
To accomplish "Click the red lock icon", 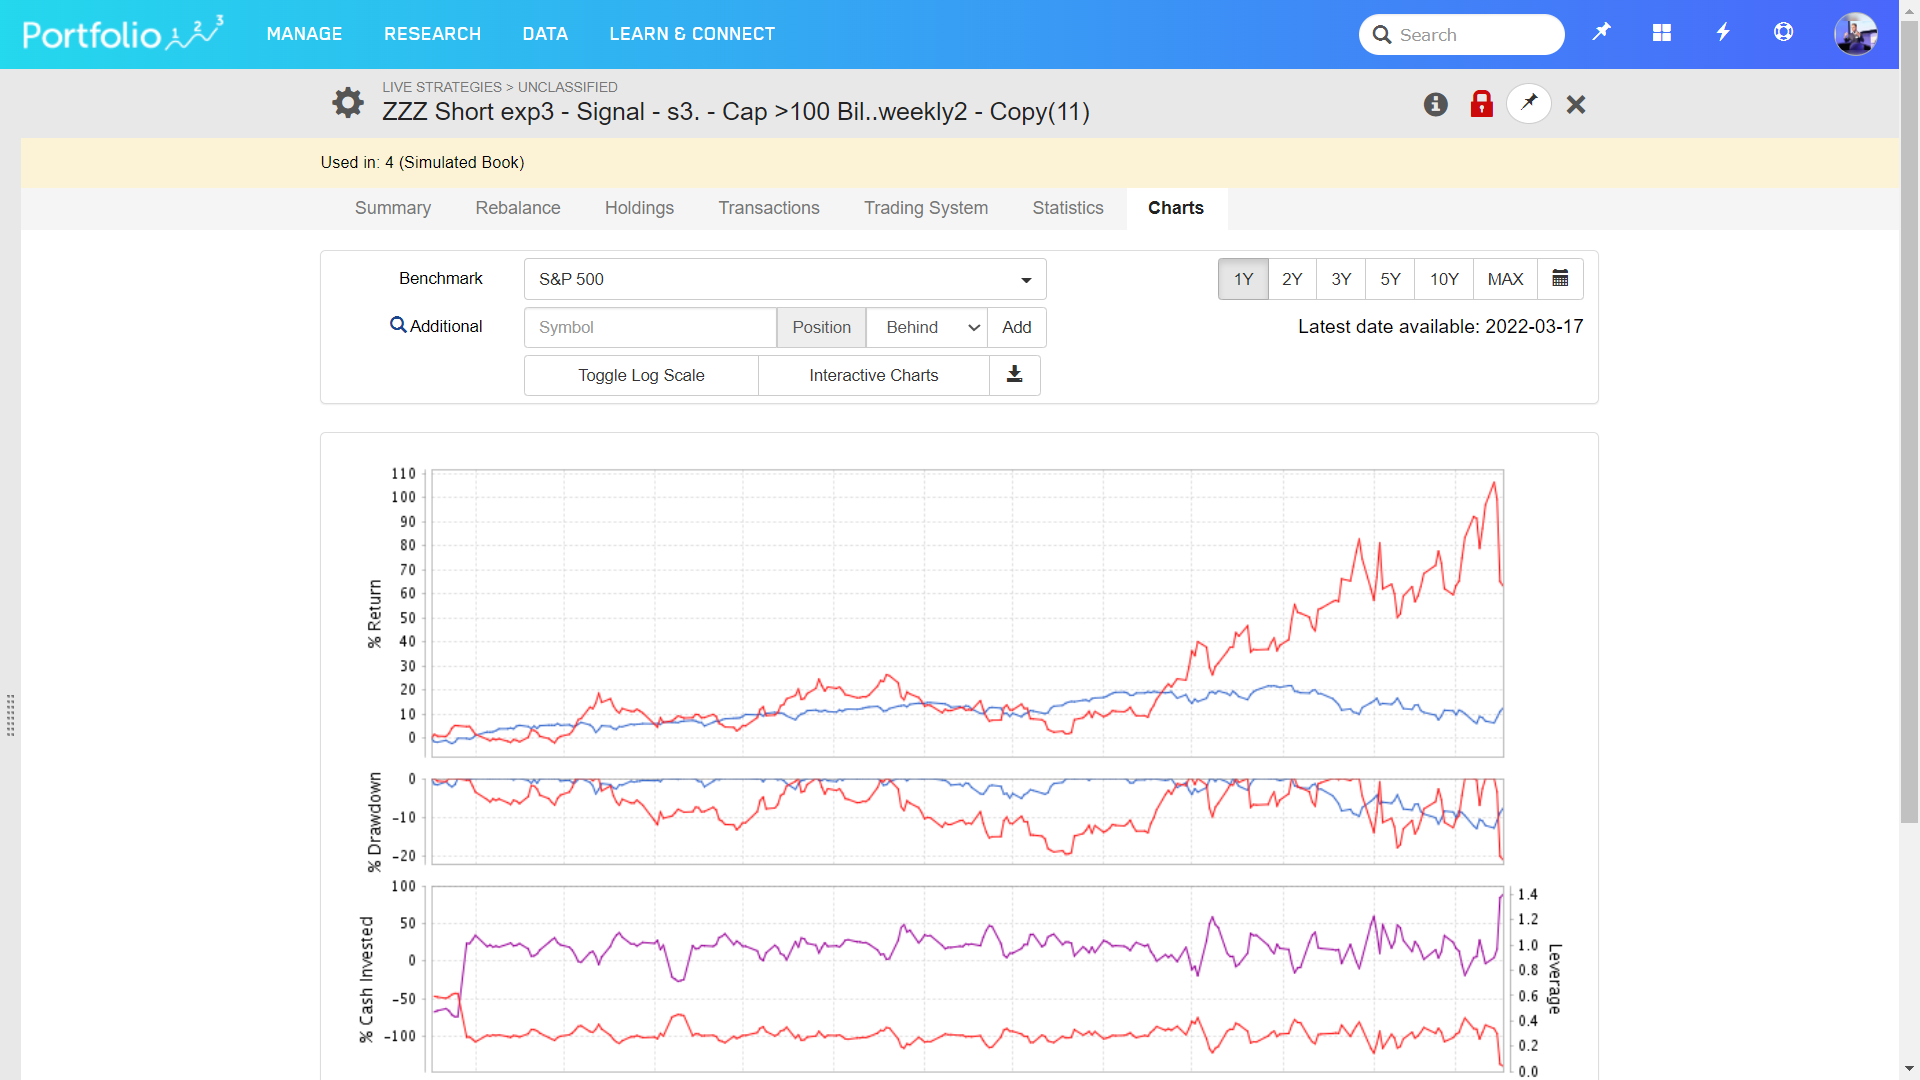I will 1481,104.
